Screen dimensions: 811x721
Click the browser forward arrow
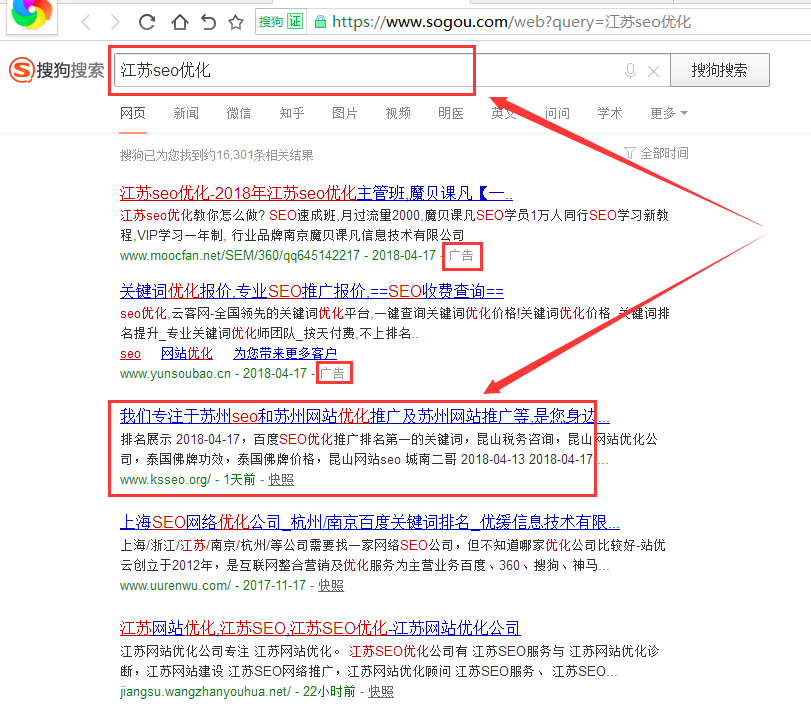(115, 22)
